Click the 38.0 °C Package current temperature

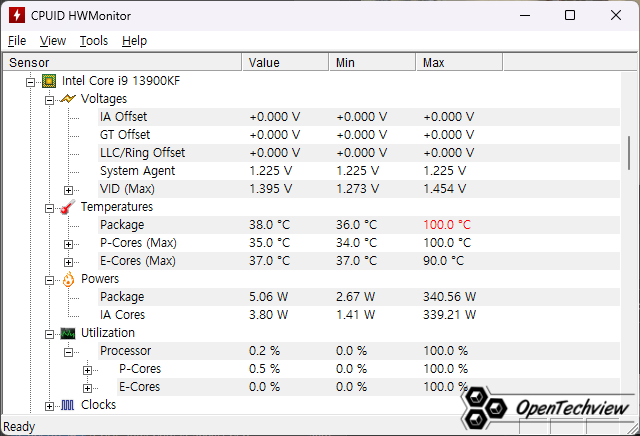(x=269, y=225)
